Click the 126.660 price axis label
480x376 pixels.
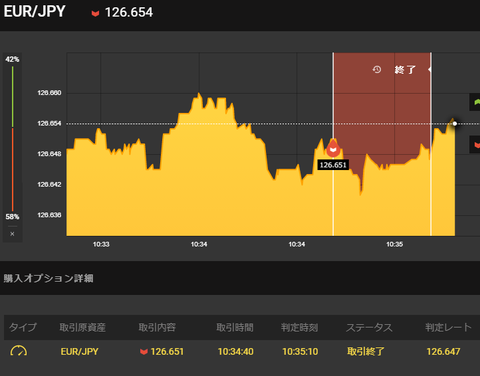(49, 93)
